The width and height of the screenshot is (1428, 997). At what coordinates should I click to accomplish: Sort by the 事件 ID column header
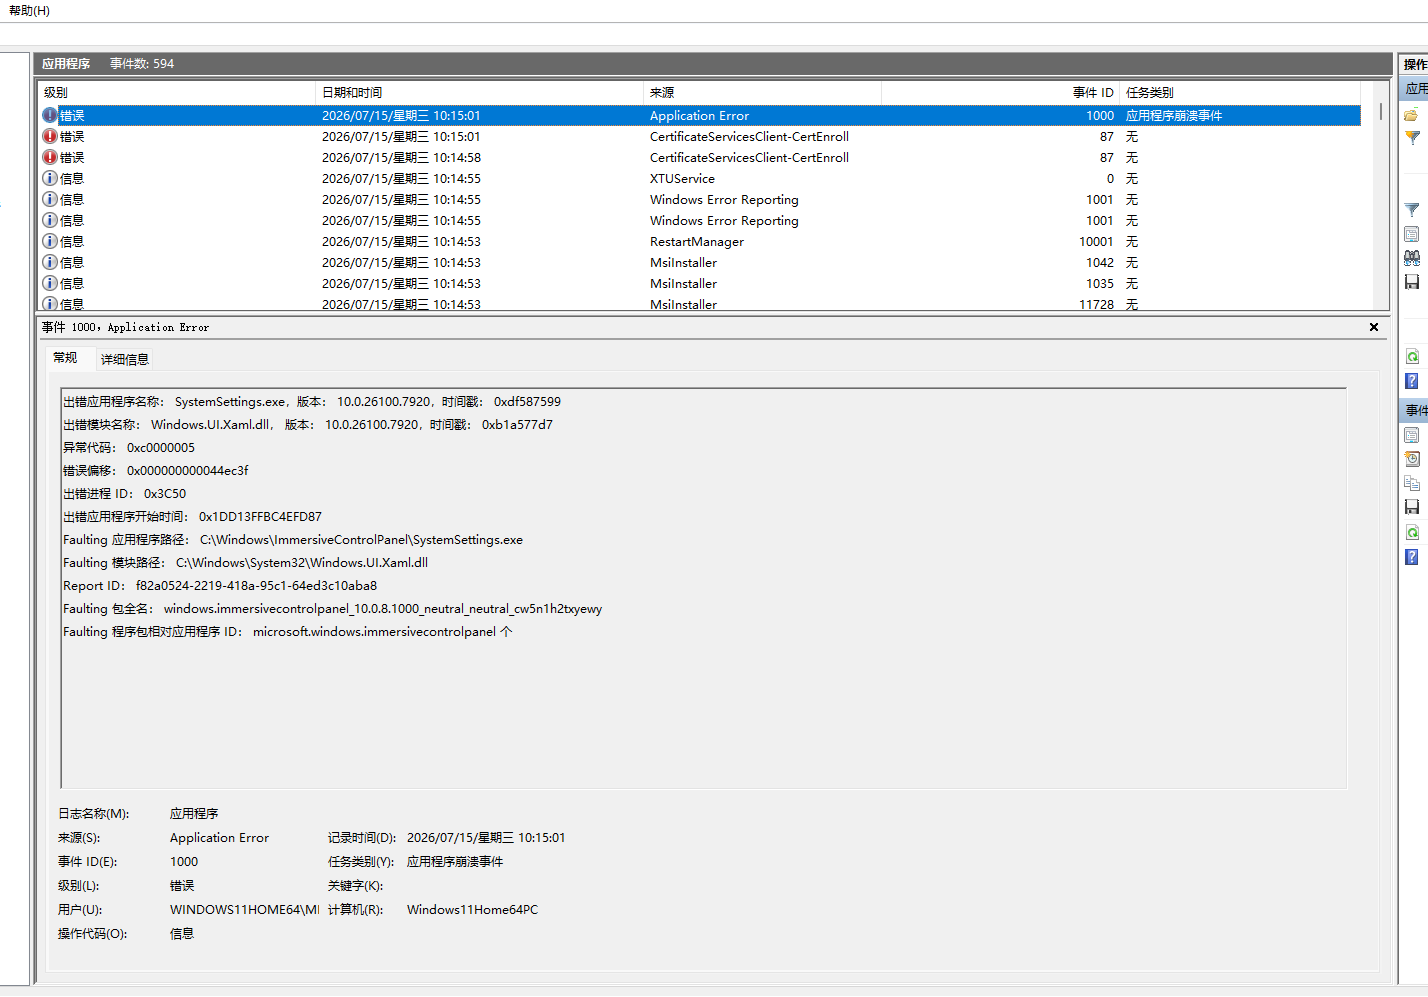1000,92
